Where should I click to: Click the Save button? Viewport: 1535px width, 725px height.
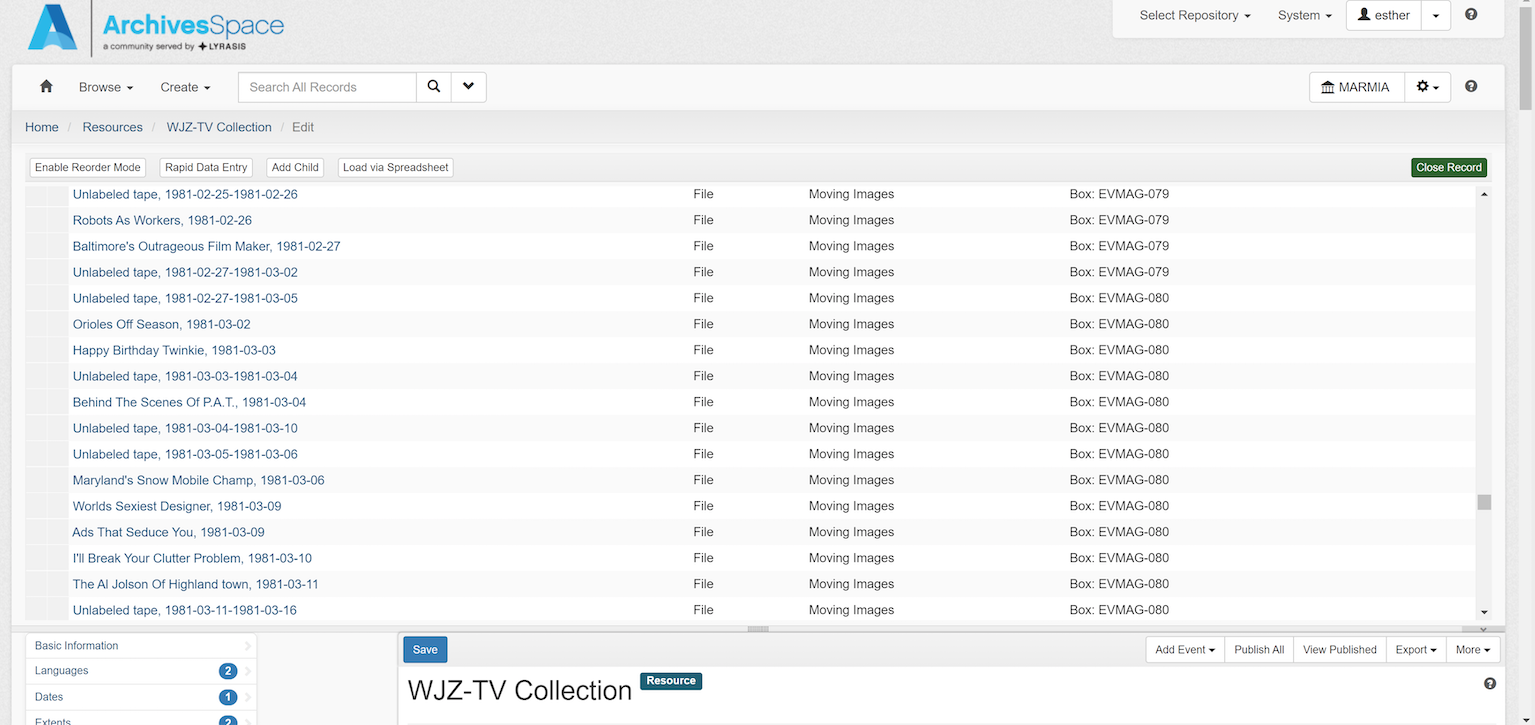[x=425, y=650]
